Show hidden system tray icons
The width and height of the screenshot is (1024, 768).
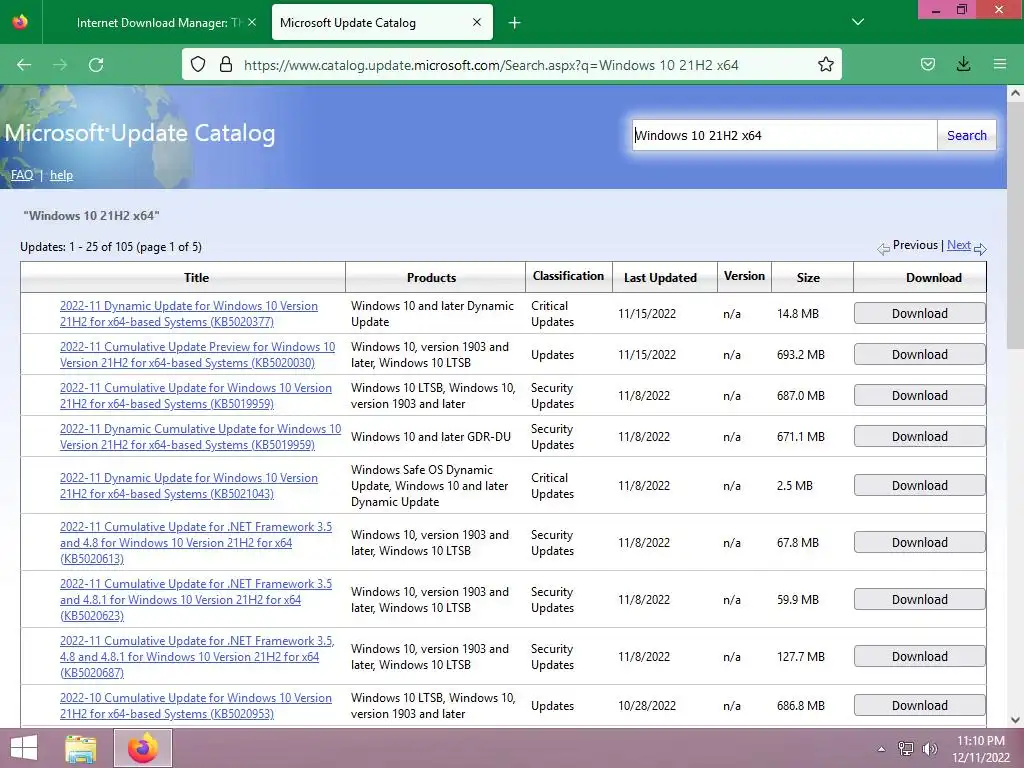(x=881, y=749)
